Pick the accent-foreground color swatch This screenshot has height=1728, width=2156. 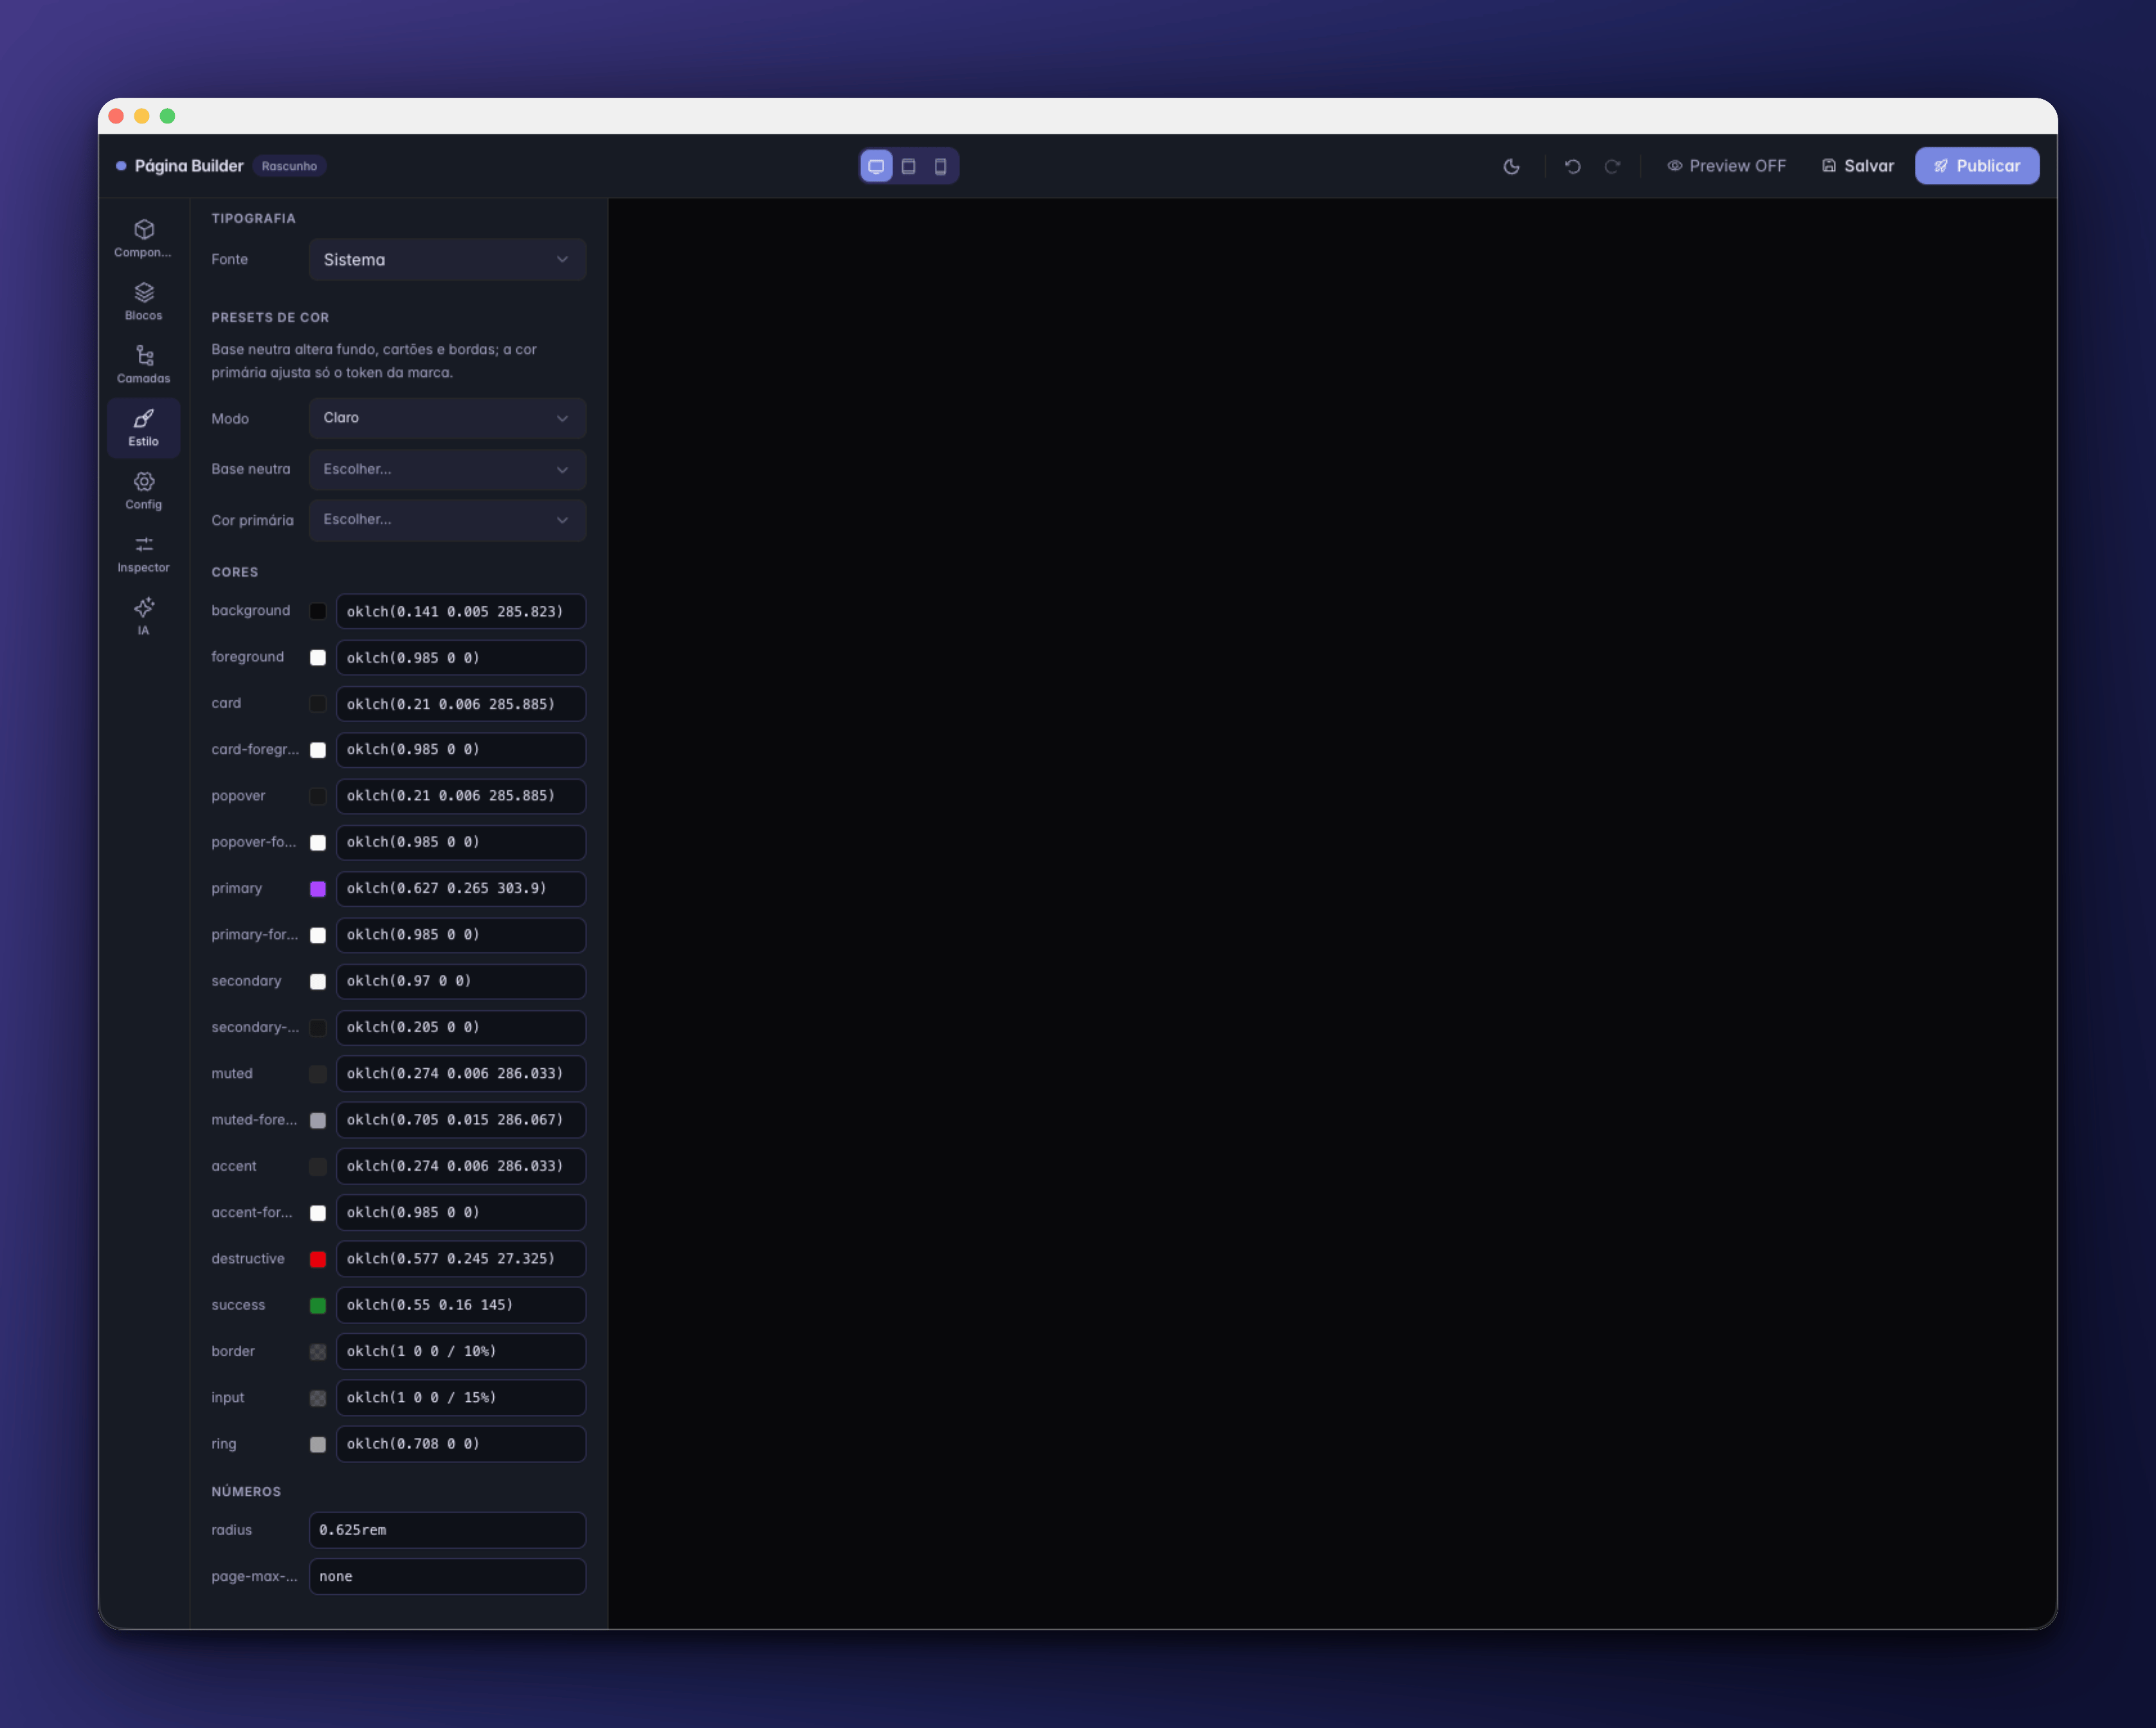click(318, 1213)
